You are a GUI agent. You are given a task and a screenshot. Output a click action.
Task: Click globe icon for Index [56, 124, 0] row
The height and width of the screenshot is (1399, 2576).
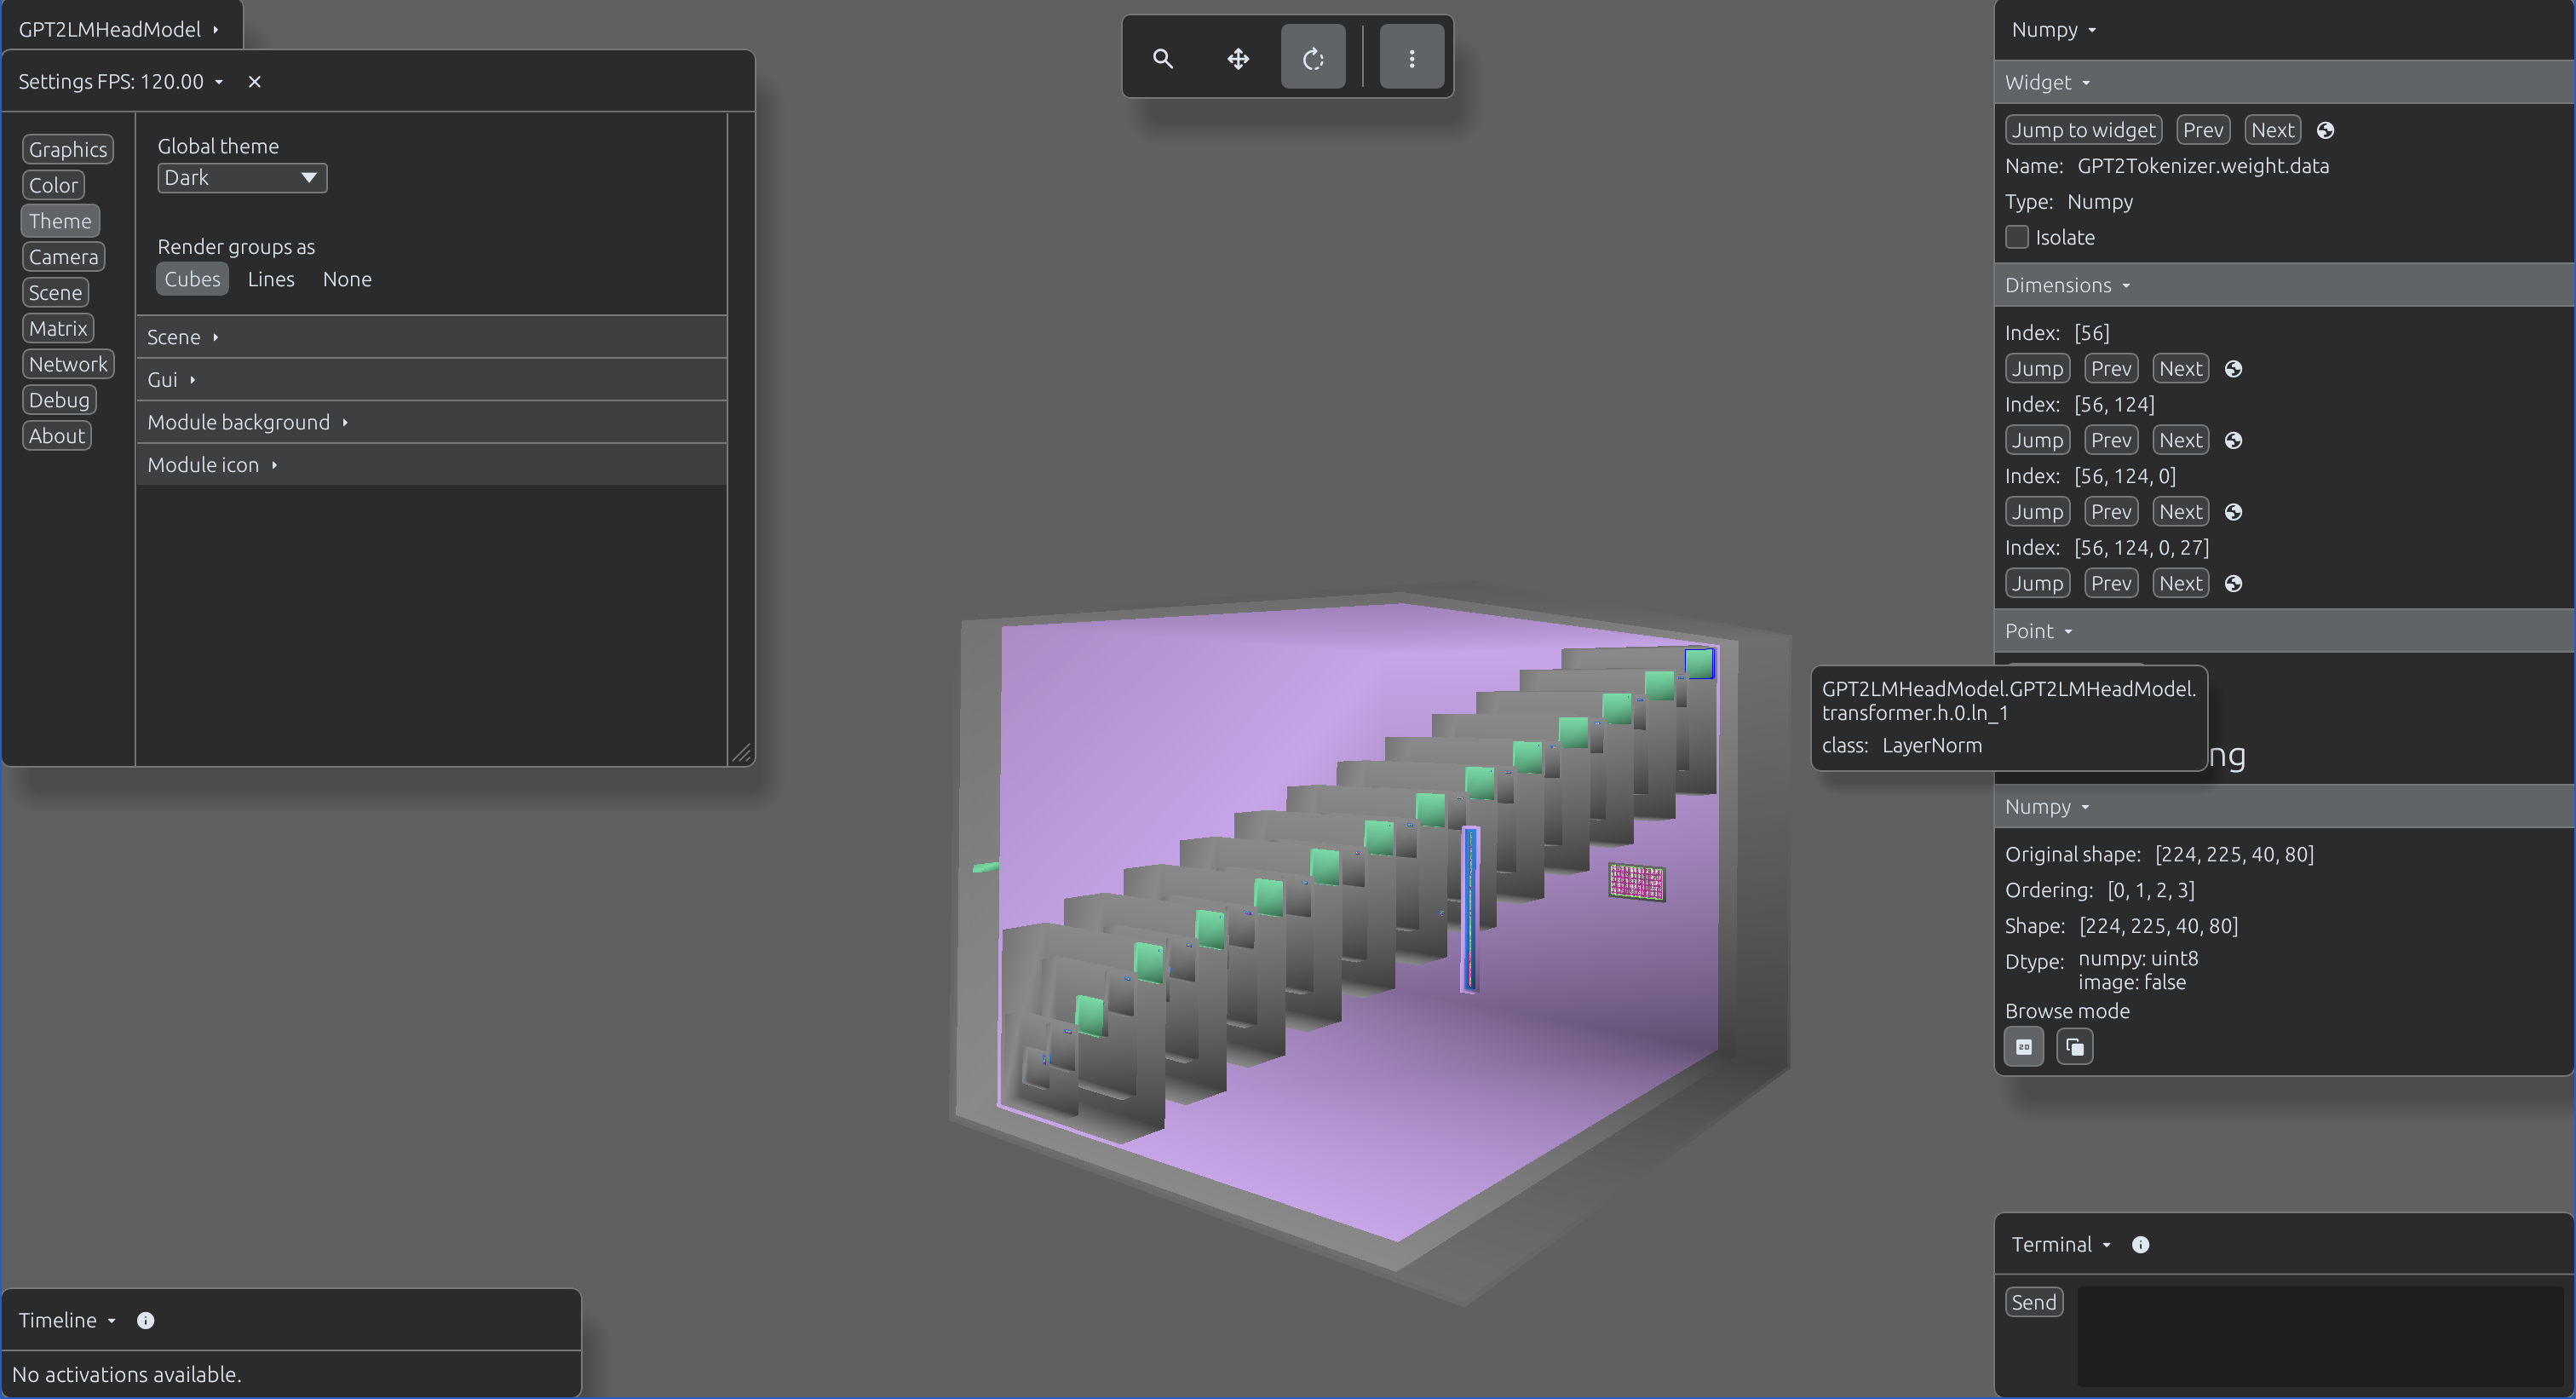tap(2233, 512)
